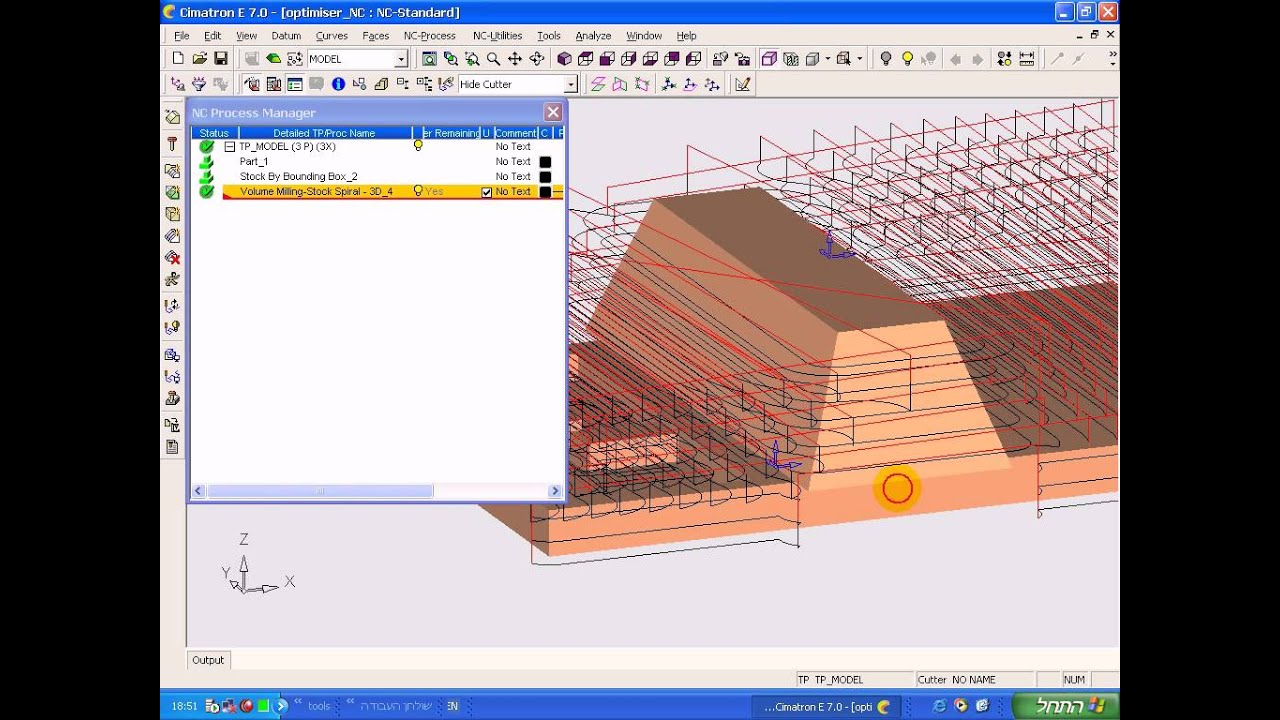The width and height of the screenshot is (1280, 720).
Task: Click the Status column header
Action: click(214, 133)
